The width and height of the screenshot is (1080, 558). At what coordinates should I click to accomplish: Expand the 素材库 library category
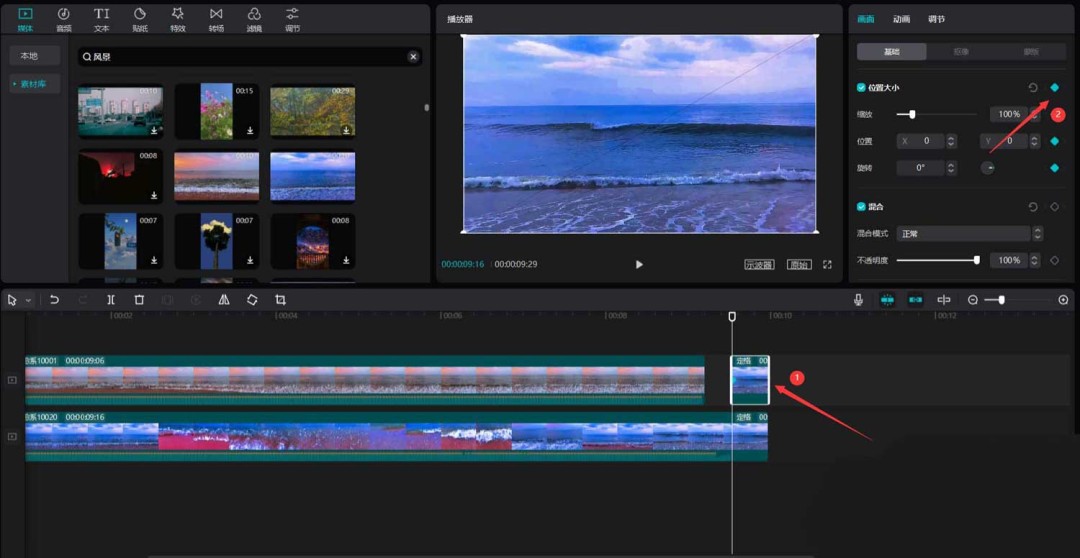(34, 84)
